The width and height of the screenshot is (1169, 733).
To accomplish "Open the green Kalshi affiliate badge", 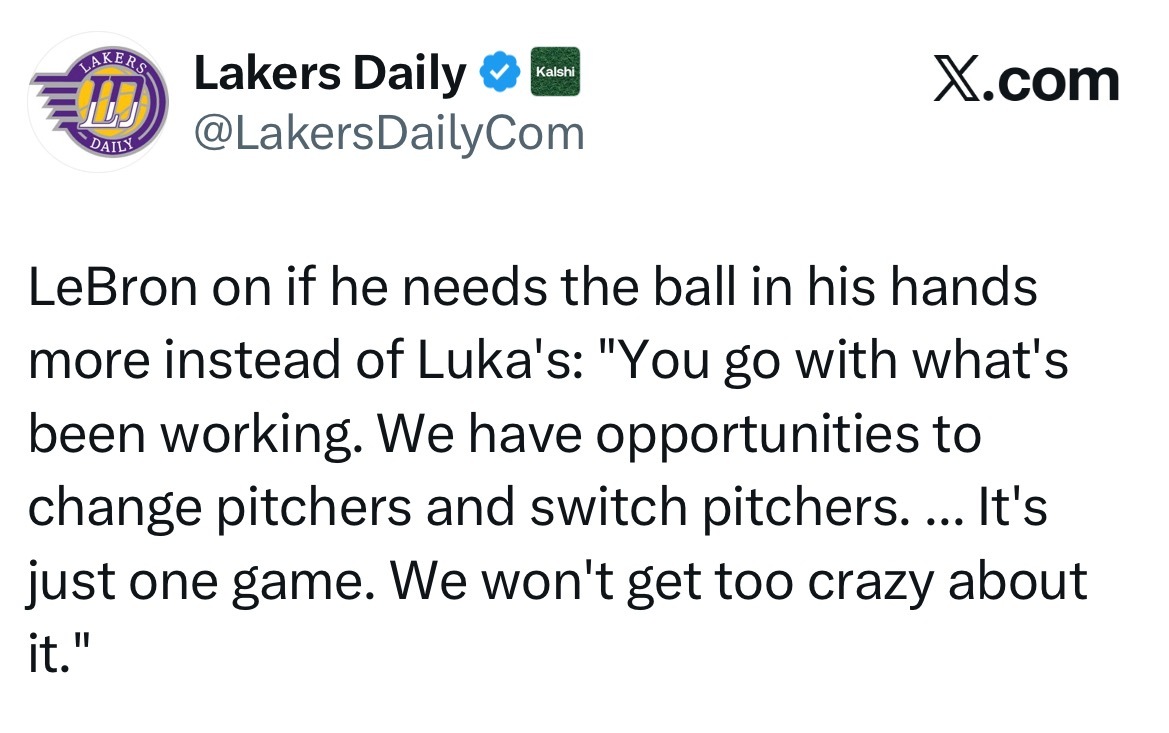I will (555, 72).
